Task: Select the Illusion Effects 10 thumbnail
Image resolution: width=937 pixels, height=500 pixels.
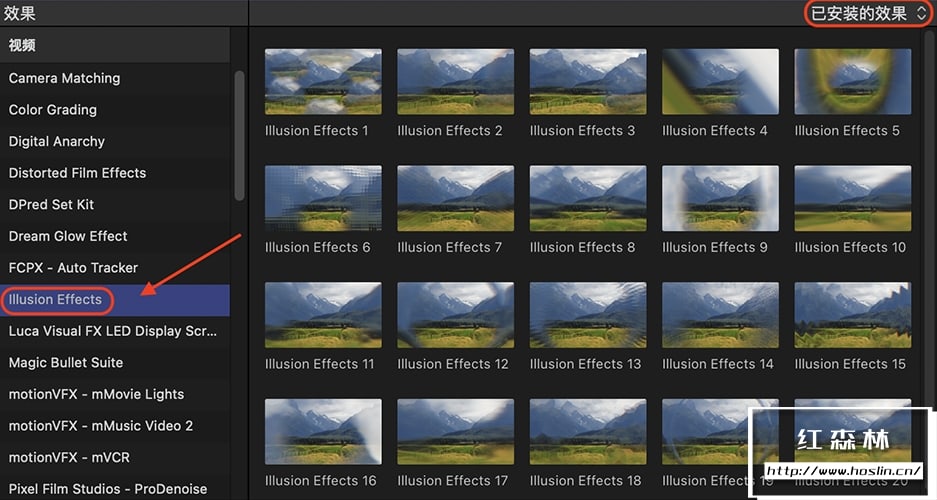Action: click(853, 198)
